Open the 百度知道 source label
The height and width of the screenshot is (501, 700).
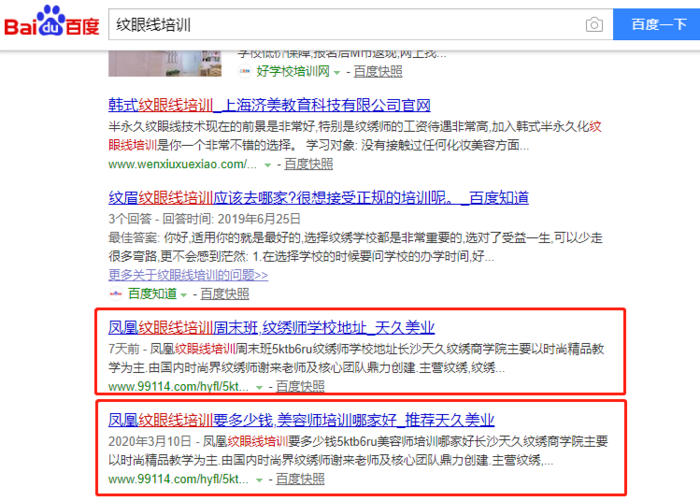point(152,294)
